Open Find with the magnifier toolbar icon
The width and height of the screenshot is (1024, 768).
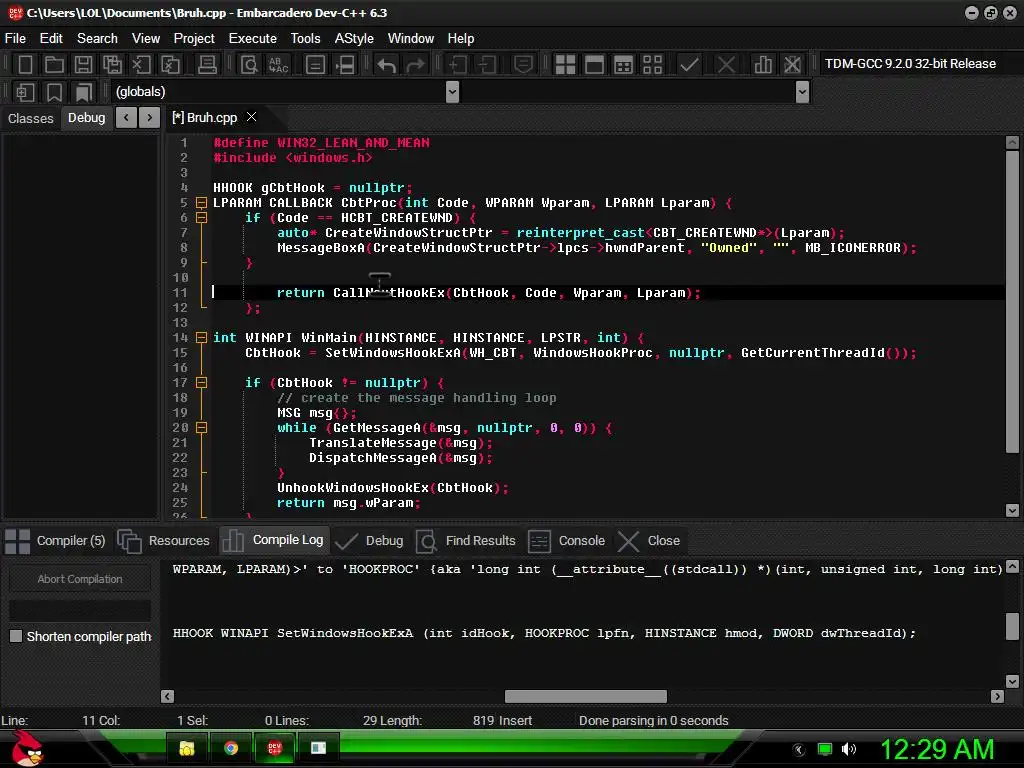[249, 64]
